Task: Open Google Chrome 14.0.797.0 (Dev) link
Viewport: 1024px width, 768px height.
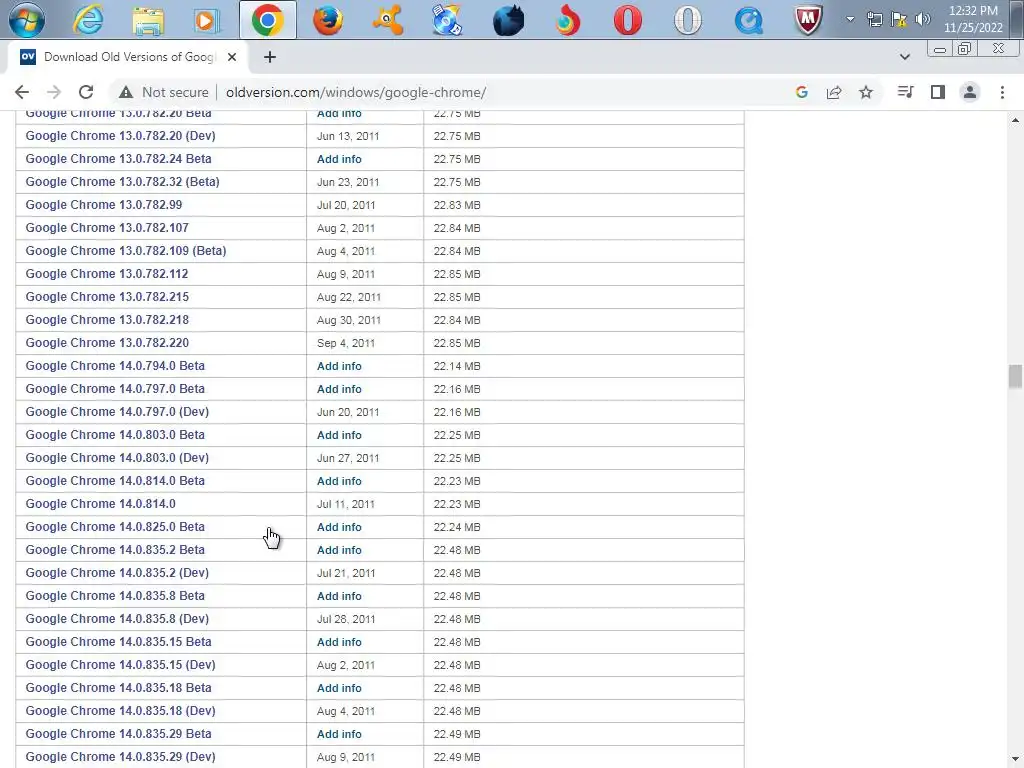Action: [117, 411]
